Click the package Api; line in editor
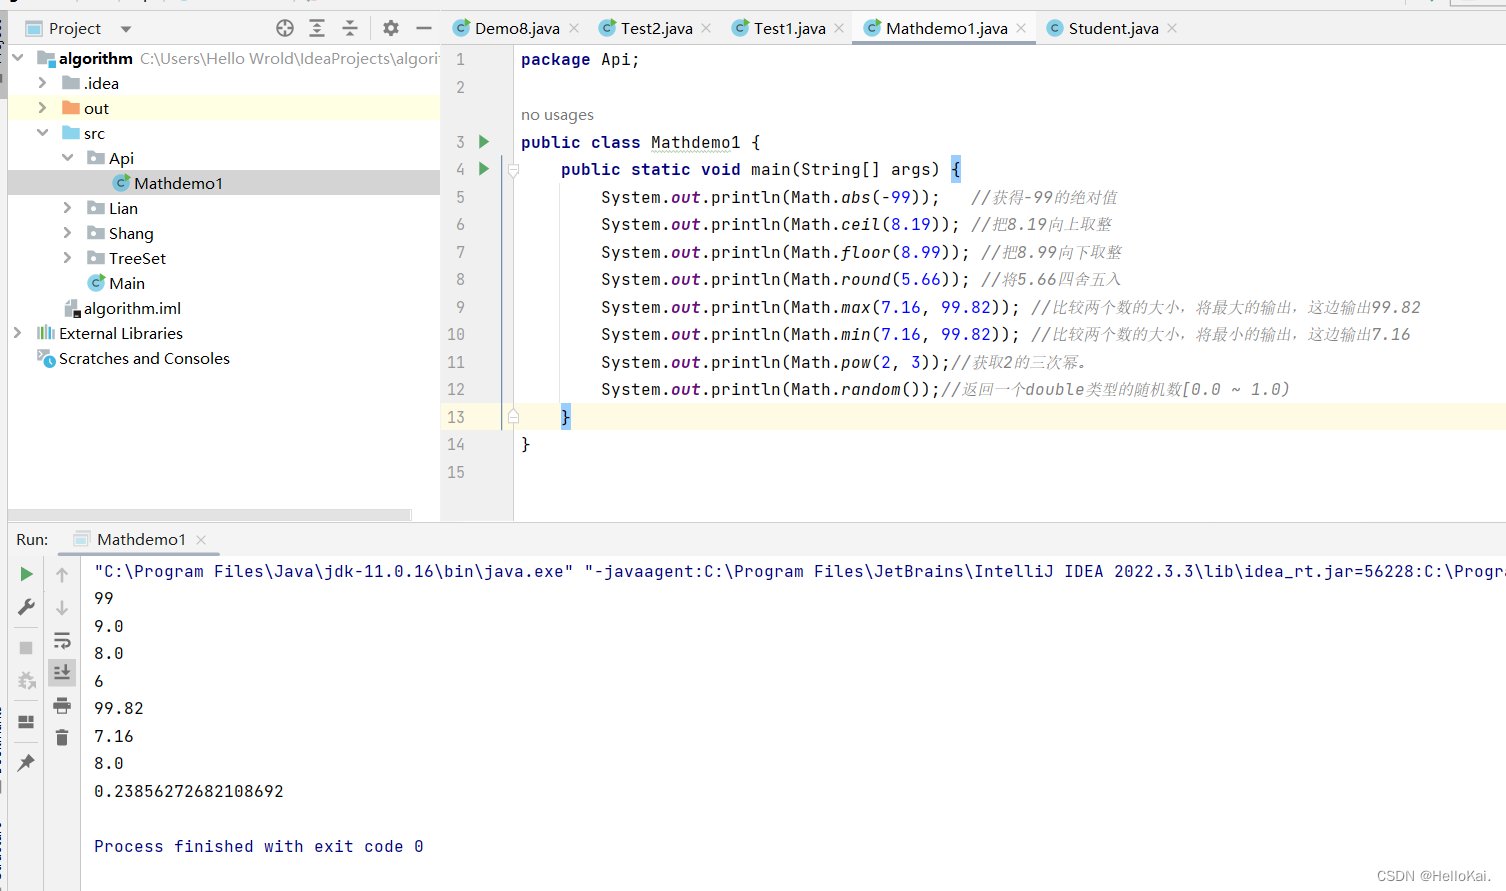The width and height of the screenshot is (1506, 891). 580,60
